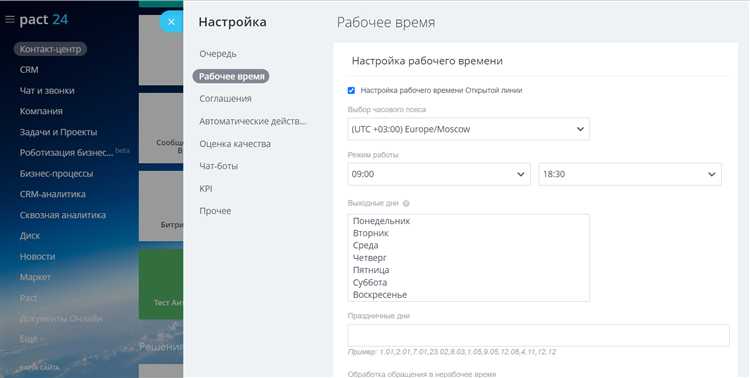Go to Задачи и Проекты

point(58,132)
